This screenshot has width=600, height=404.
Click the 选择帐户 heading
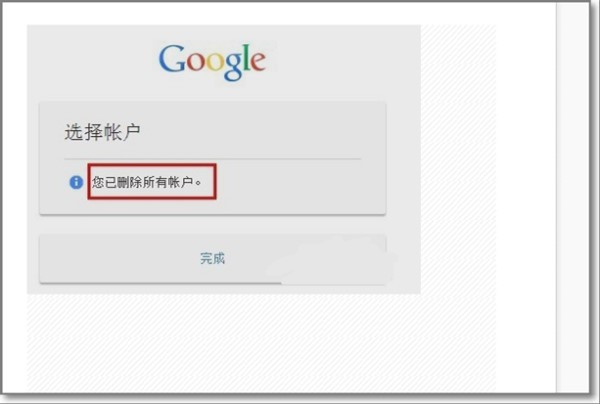pos(103,132)
